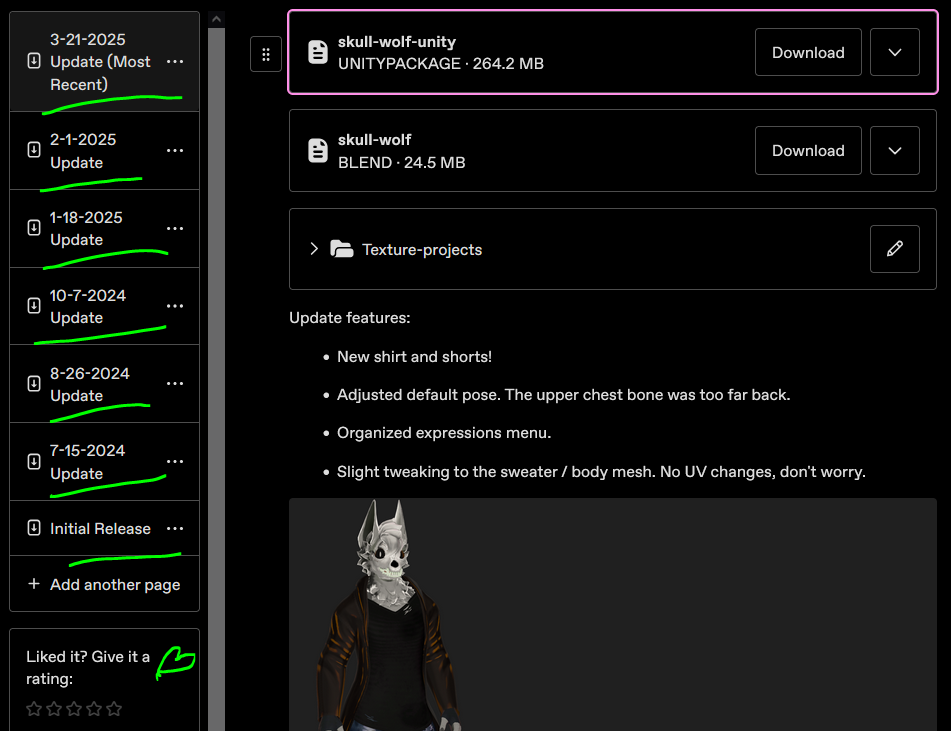Click download icon beside 8-26-2024 Update
Image resolution: width=951 pixels, height=731 pixels.
pos(34,383)
